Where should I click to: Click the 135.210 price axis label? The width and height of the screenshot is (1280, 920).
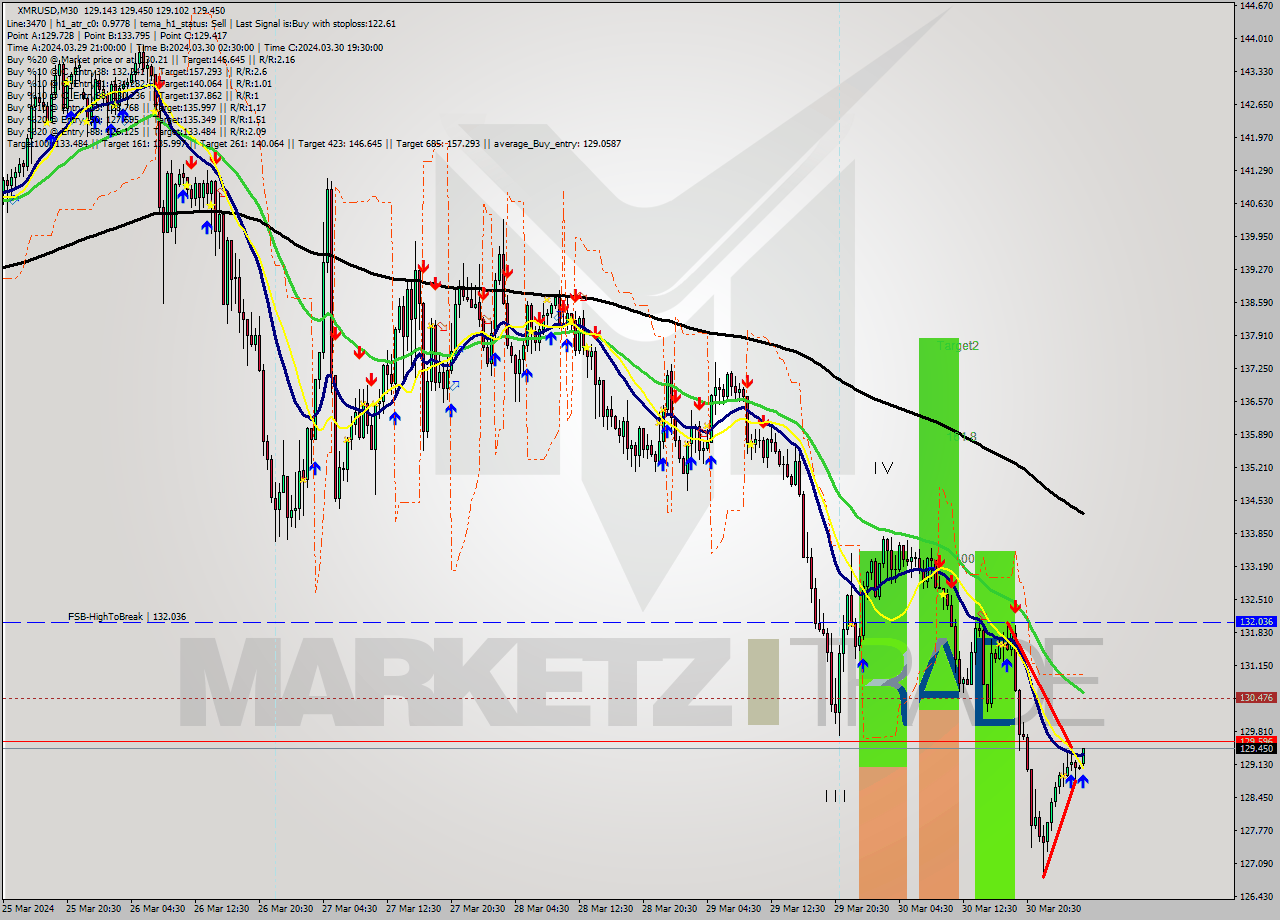(1256, 467)
